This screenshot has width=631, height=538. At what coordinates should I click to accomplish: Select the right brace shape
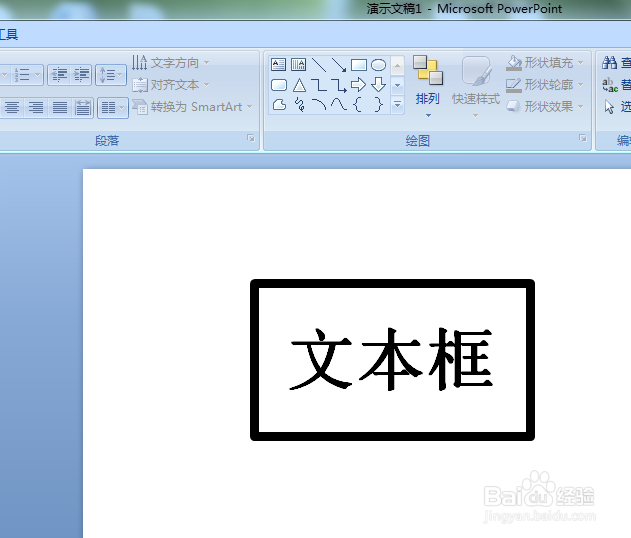(378, 105)
